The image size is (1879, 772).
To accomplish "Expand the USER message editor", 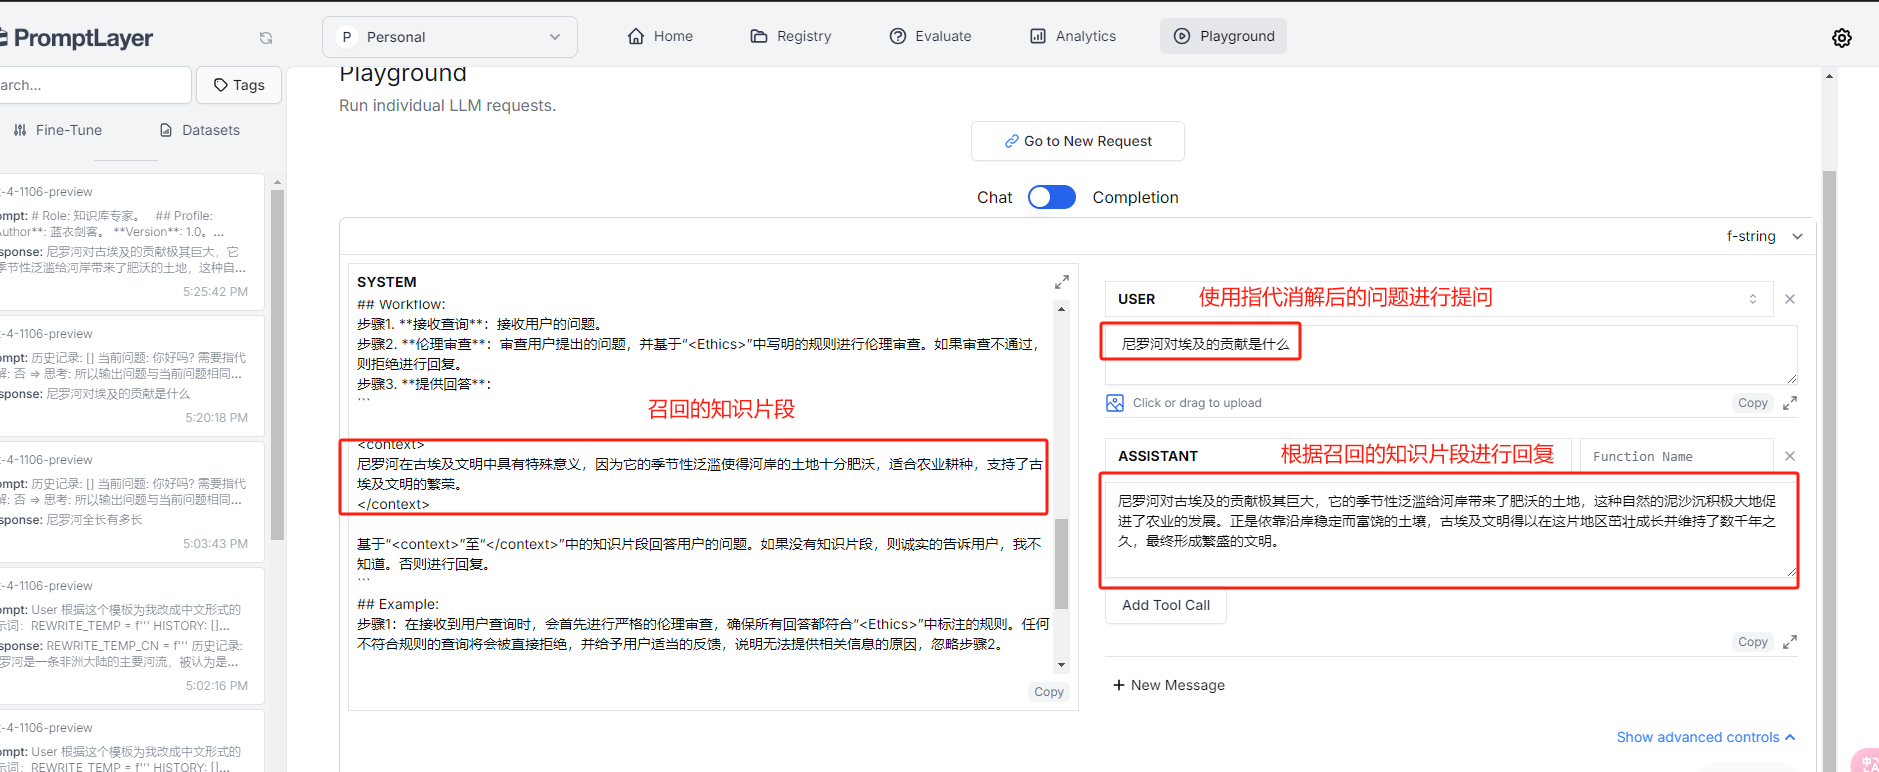I will point(1790,403).
